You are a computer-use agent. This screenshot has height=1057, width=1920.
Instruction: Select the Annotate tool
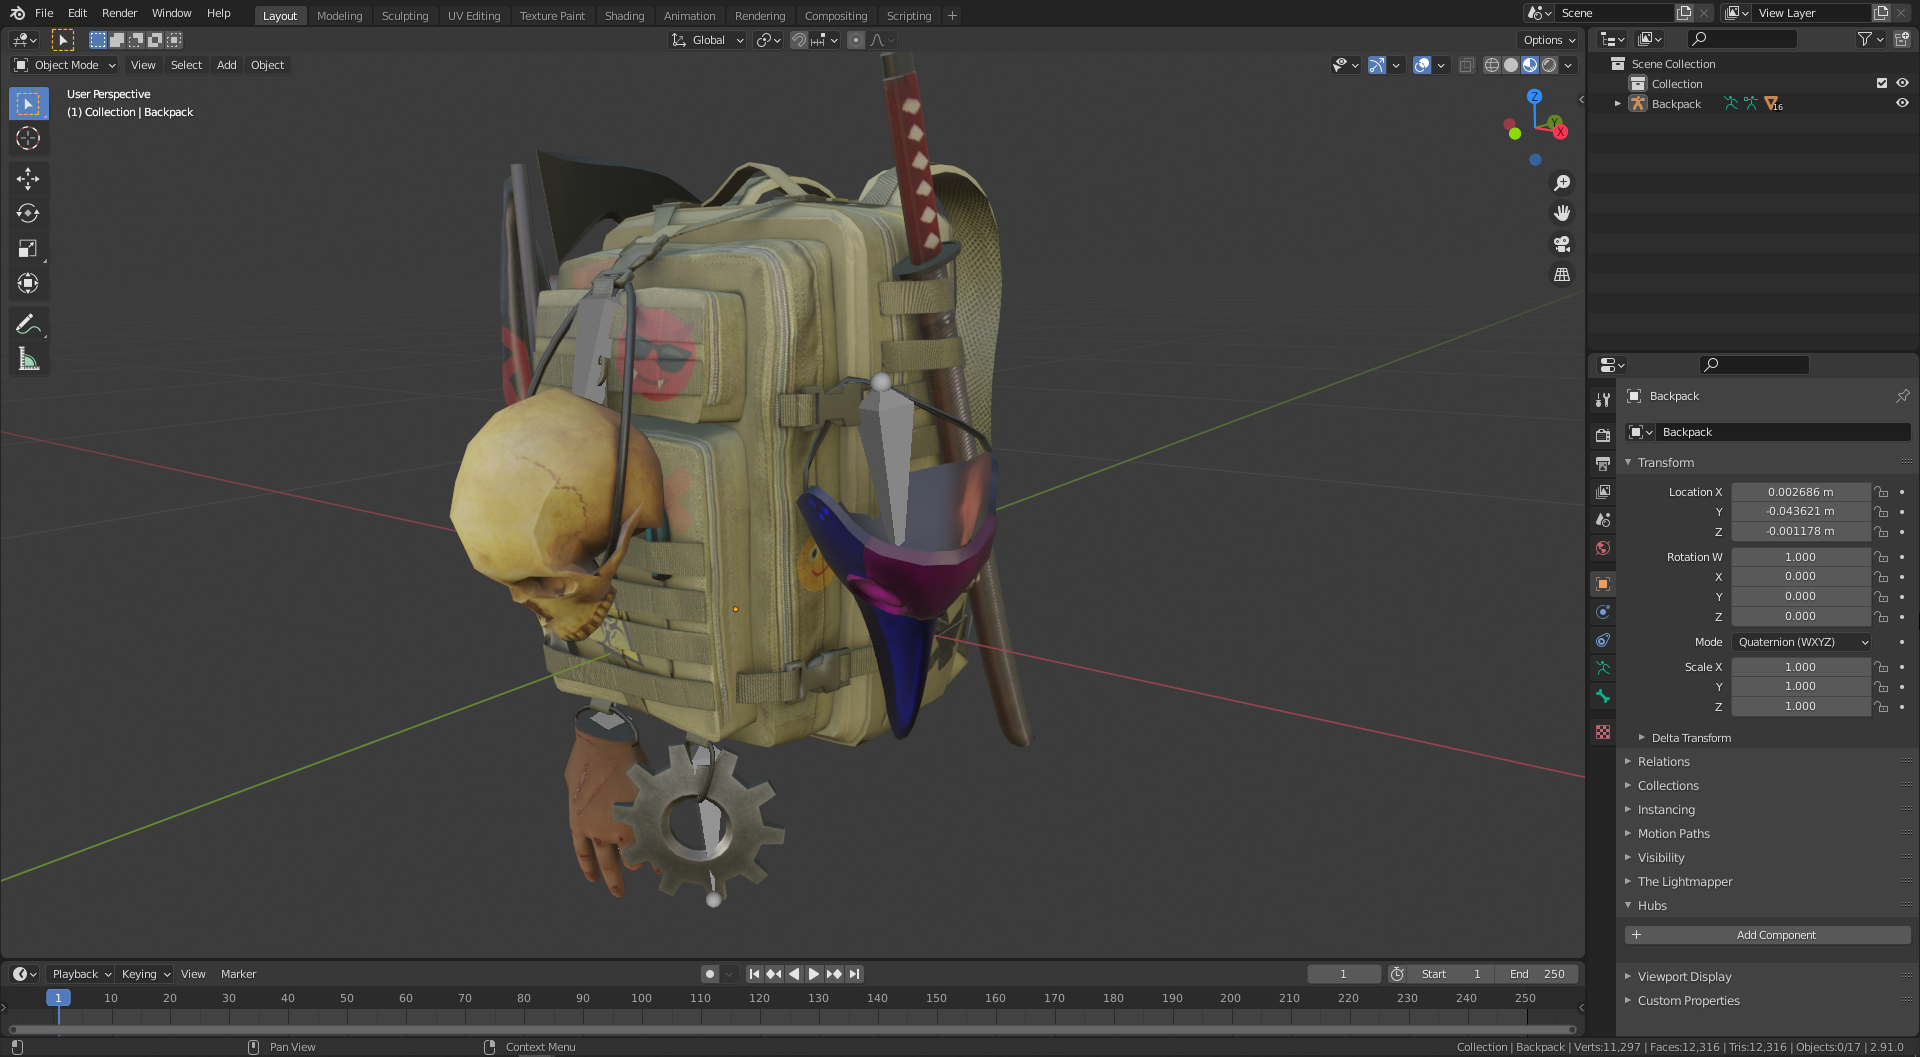pyautogui.click(x=28, y=323)
